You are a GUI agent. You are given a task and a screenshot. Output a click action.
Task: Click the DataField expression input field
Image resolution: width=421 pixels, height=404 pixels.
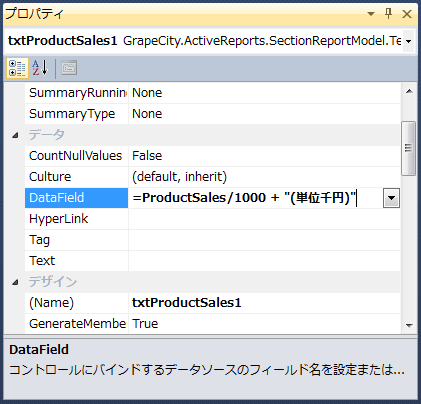coord(256,198)
